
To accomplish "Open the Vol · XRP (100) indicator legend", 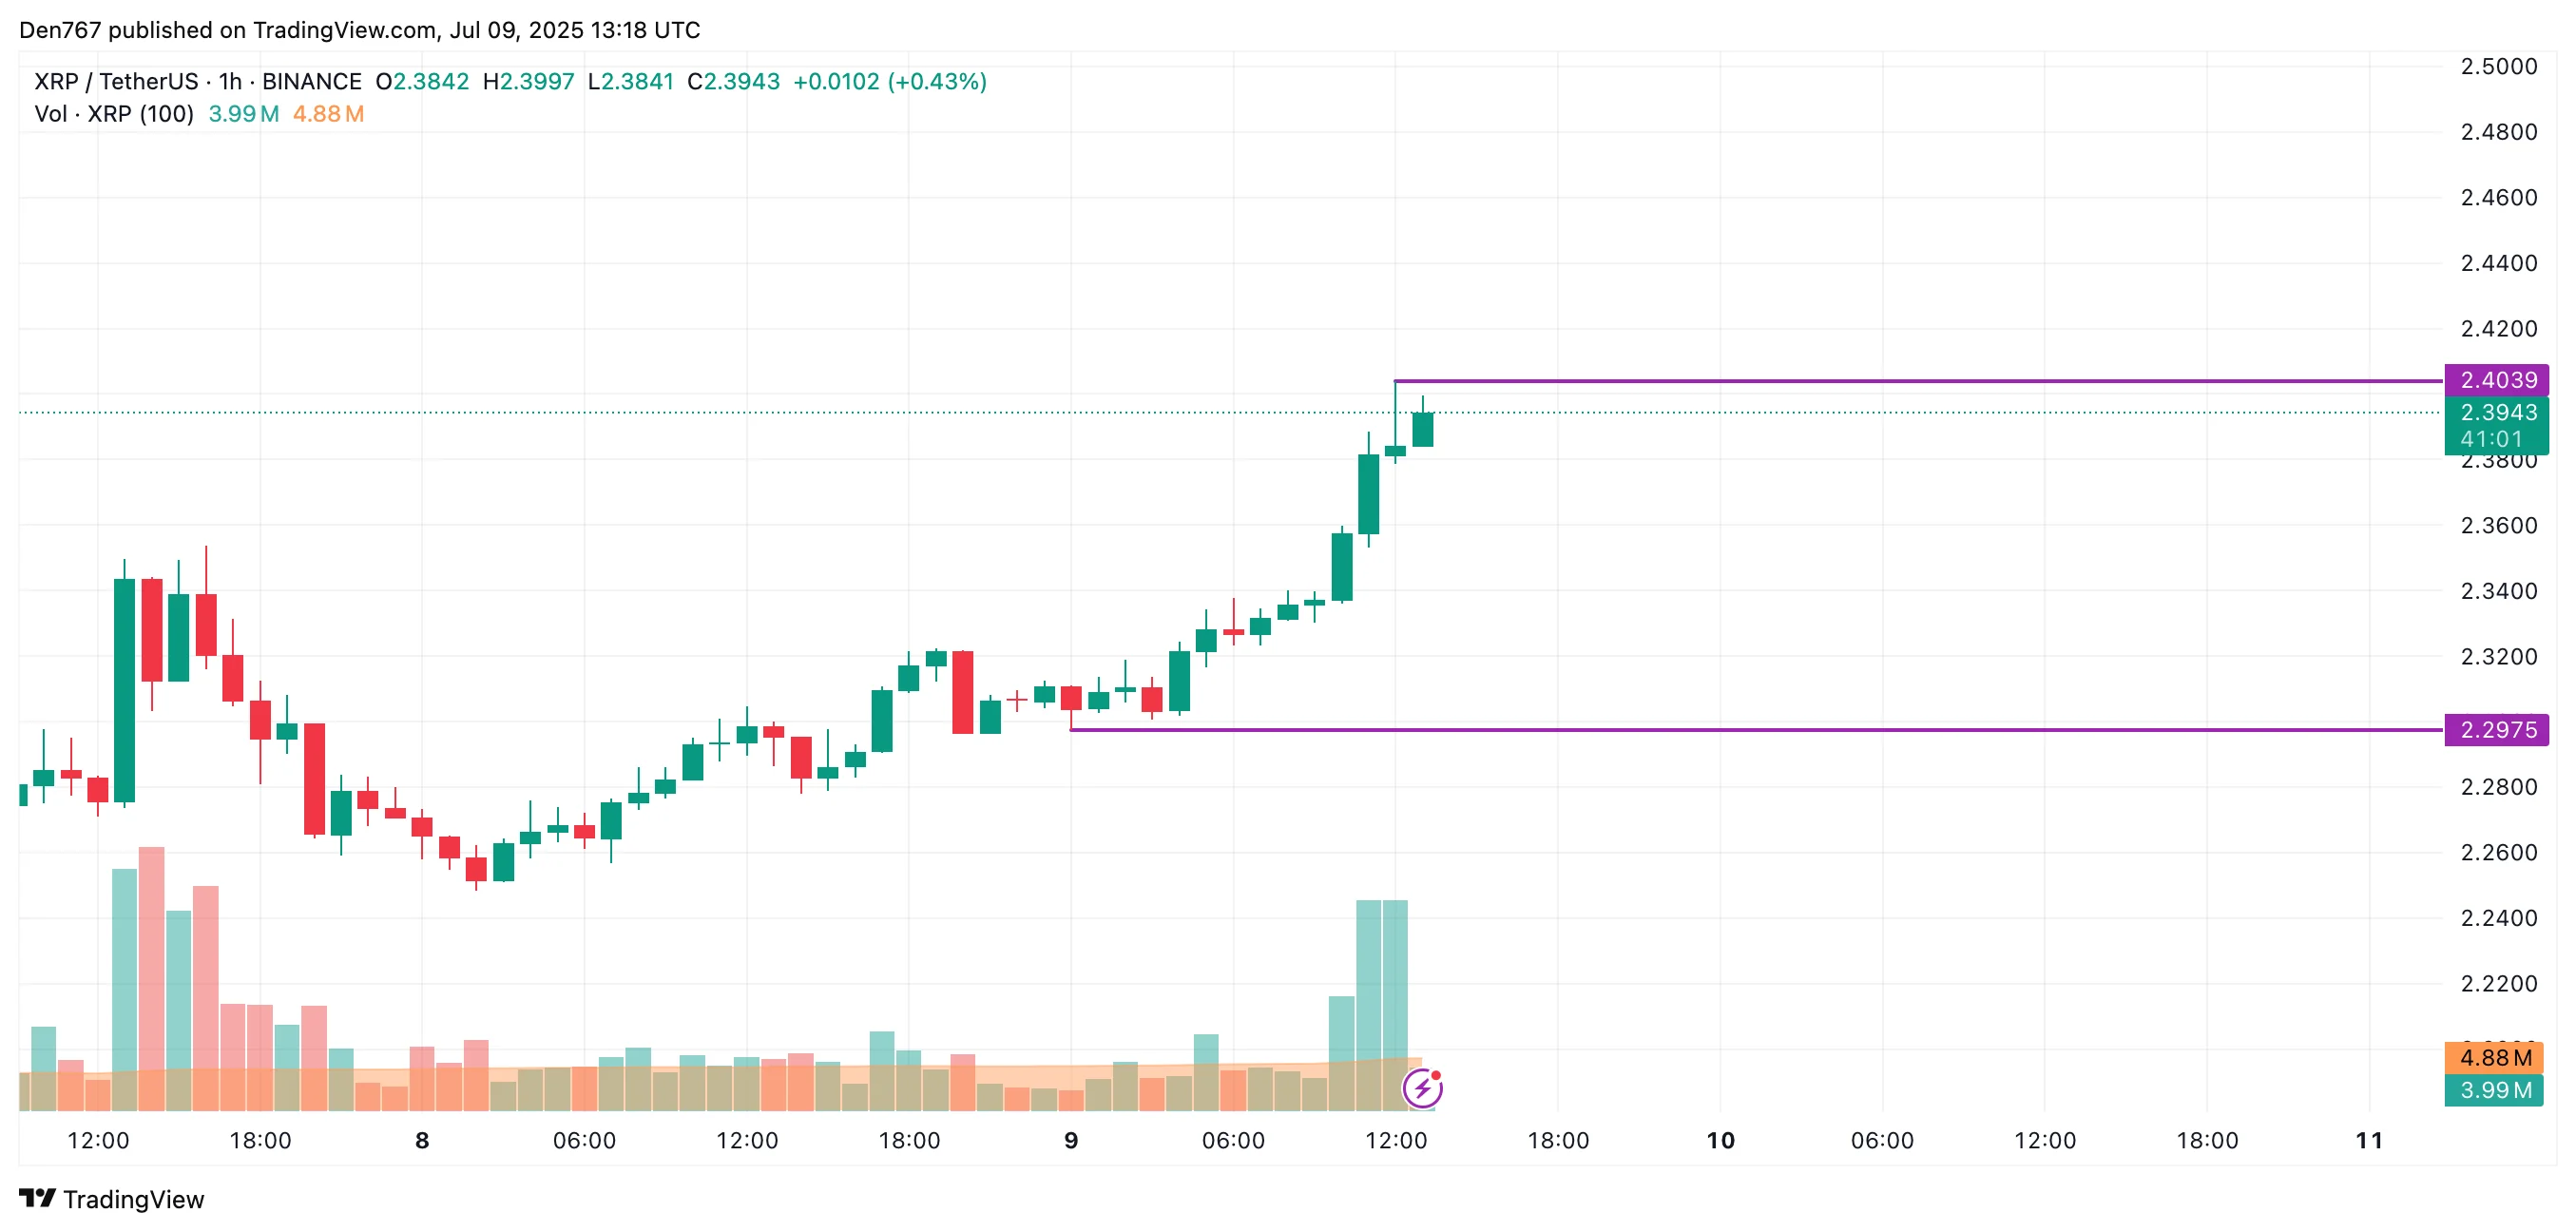I will click(114, 114).
